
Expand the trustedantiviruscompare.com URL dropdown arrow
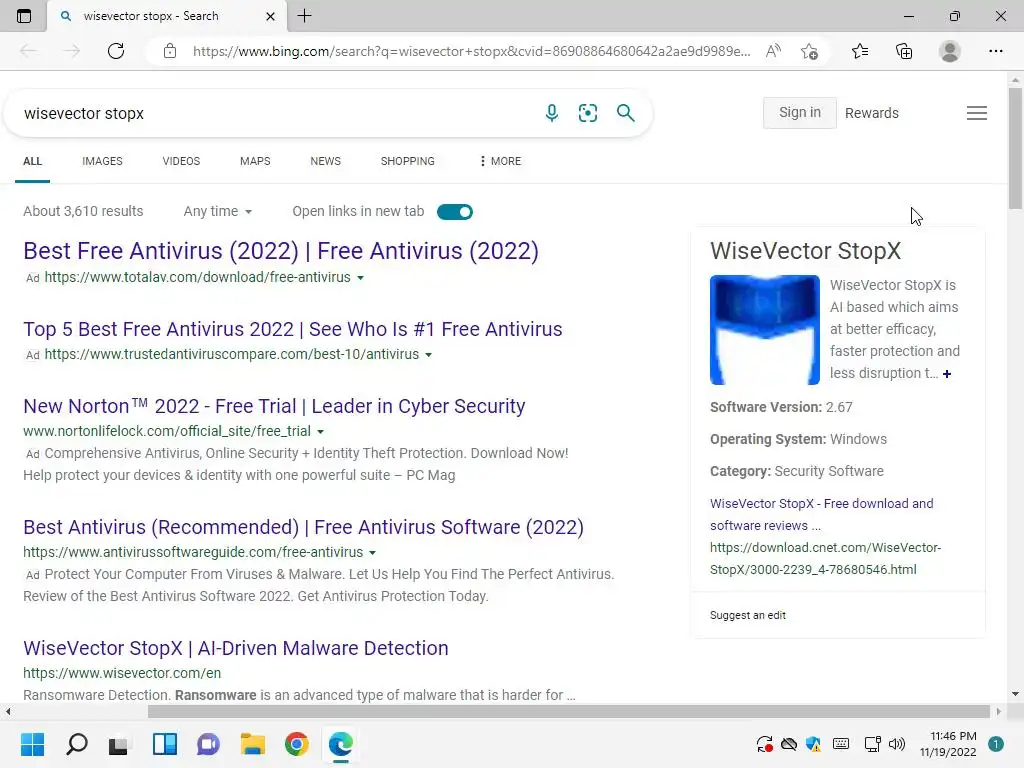pos(428,355)
